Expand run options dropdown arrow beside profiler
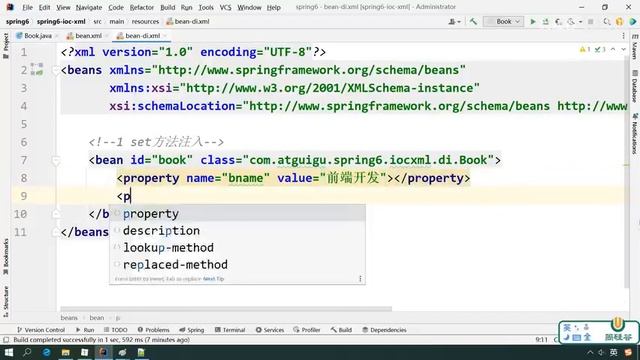 coord(580,22)
